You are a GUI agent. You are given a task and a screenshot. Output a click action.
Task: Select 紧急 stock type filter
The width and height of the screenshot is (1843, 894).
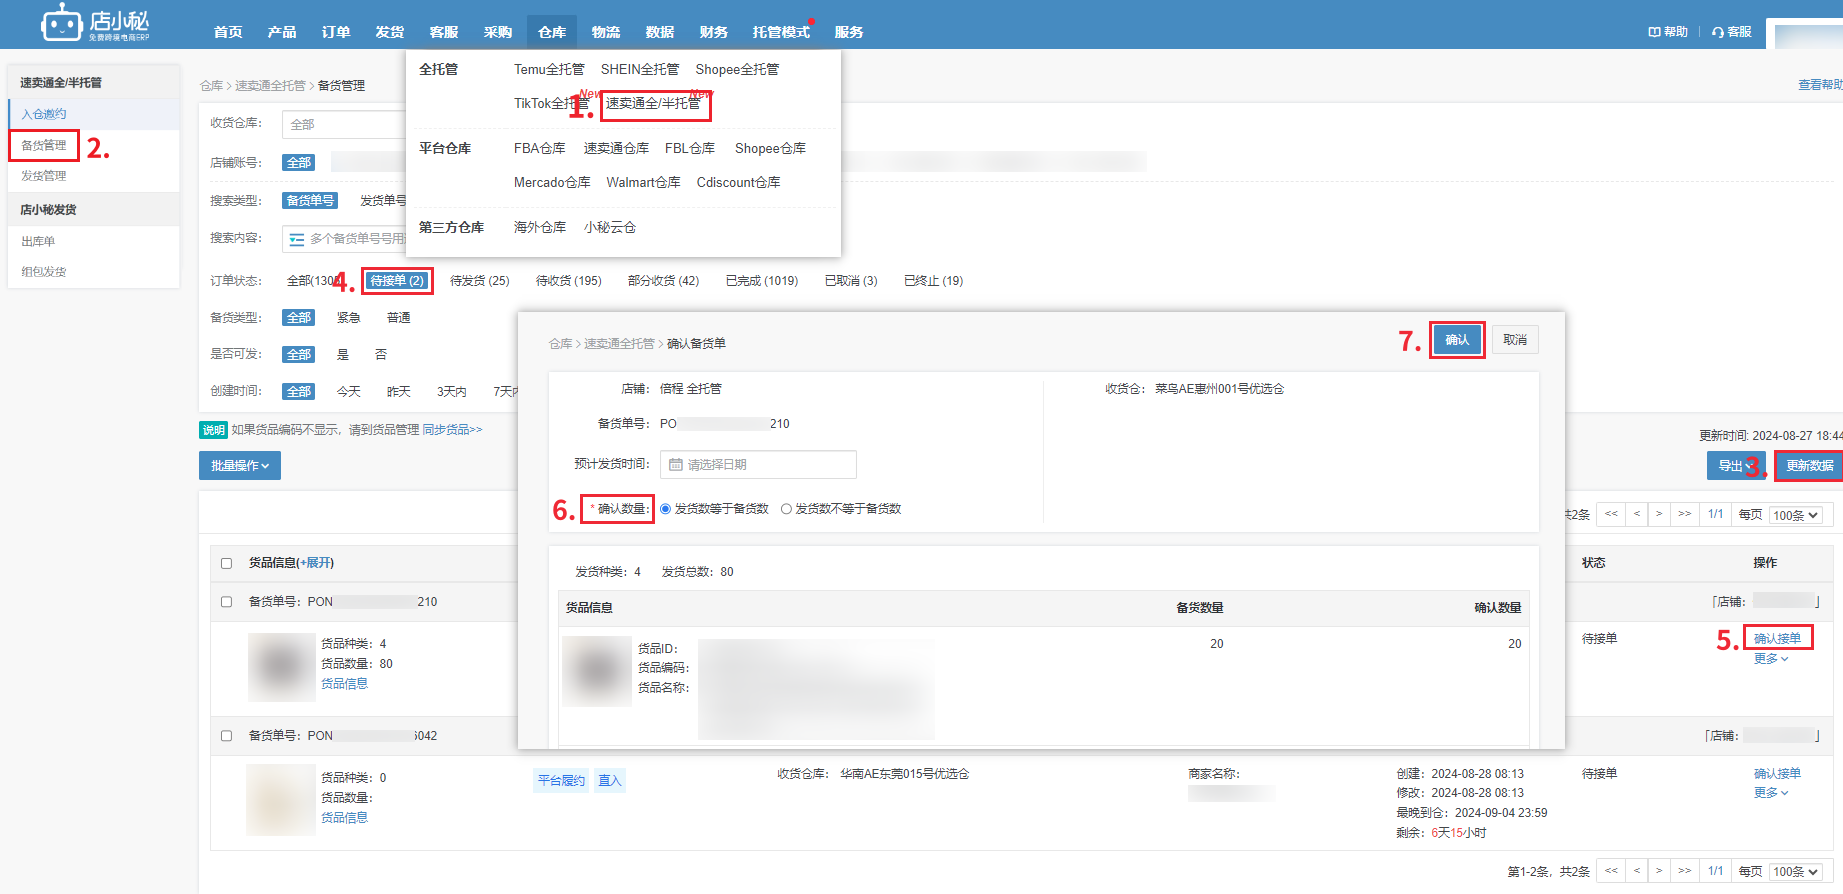pyautogui.click(x=349, y=318)
